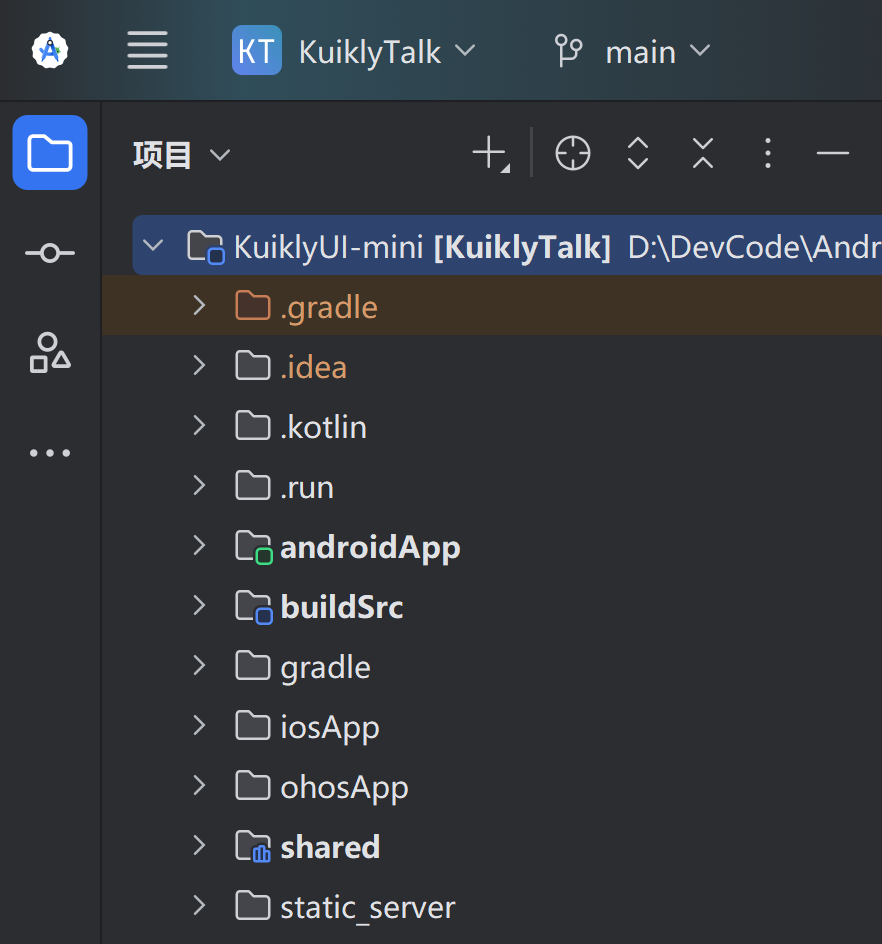The height and width of the screenshot is (944, 882).
Task: Expand the ohosApp folder
Action: (x=199, y=786)
